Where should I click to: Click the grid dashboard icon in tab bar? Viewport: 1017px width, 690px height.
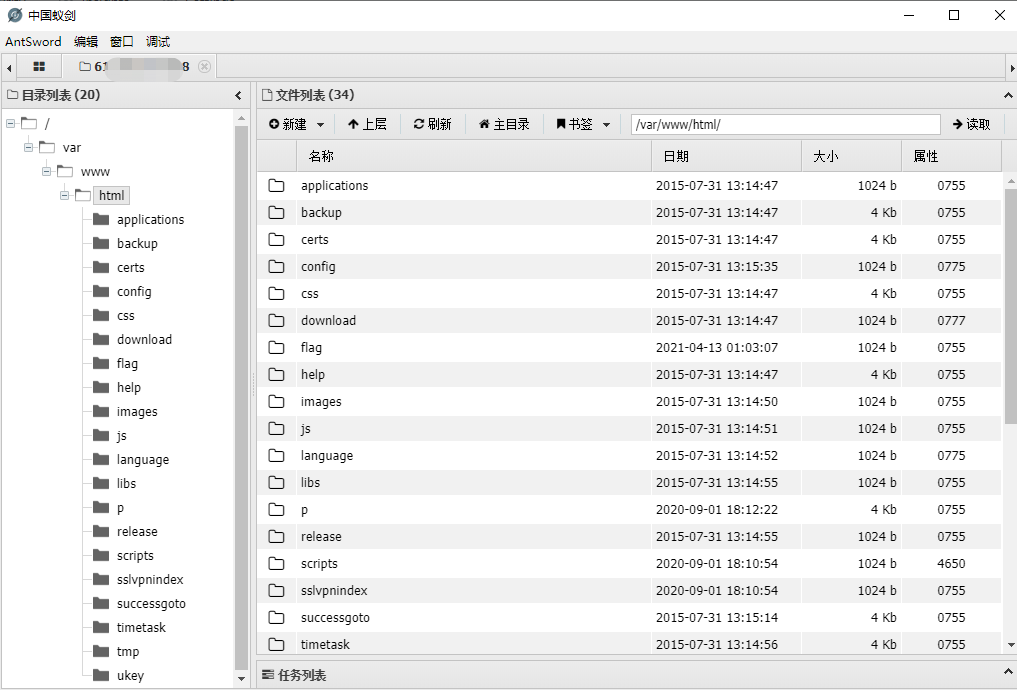pyautogui.click(x=38, y=66)
